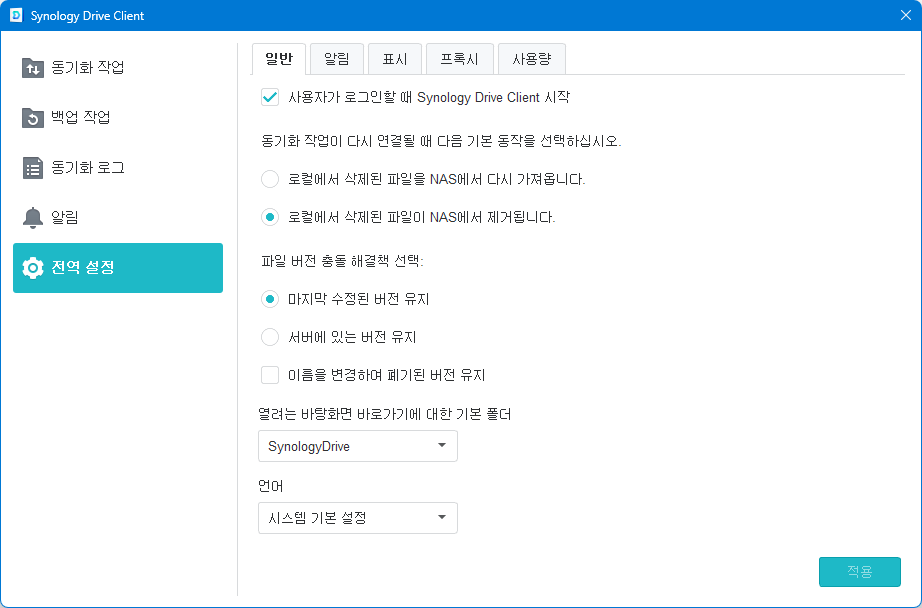Click the 동기화 작업 sync task icon

(x=33, y=68)
